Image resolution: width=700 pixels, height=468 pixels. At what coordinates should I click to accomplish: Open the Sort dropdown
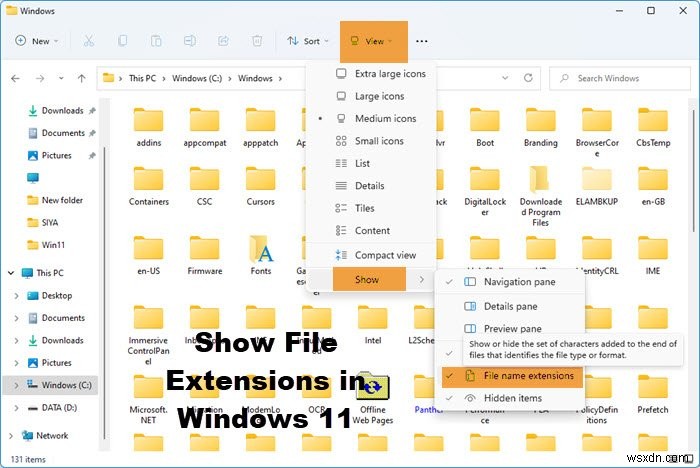pos(308,41)
